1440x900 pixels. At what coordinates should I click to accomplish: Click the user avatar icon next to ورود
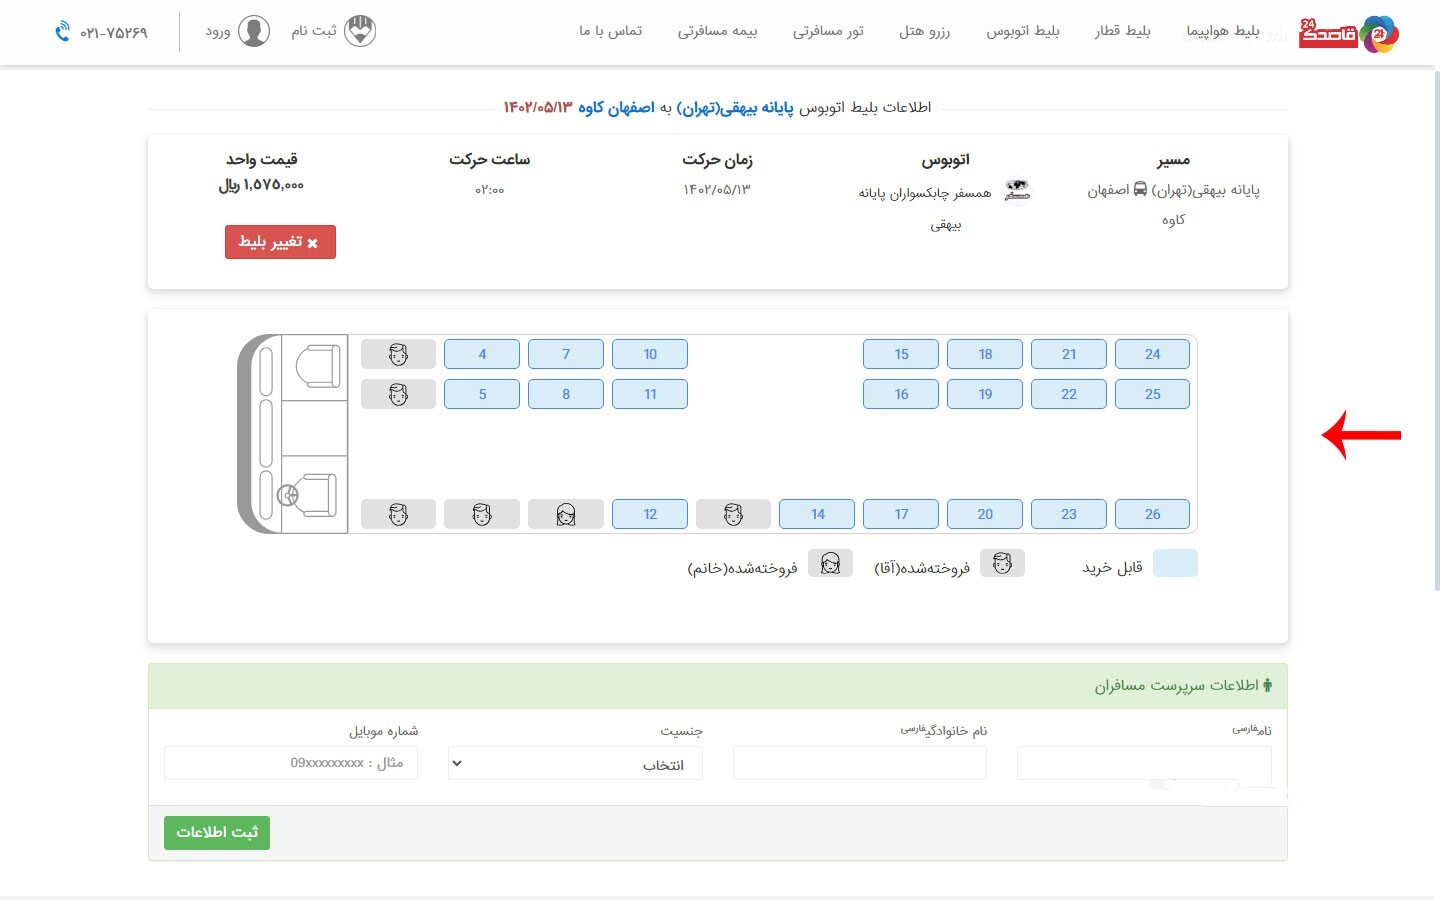[x=254, y=31]
